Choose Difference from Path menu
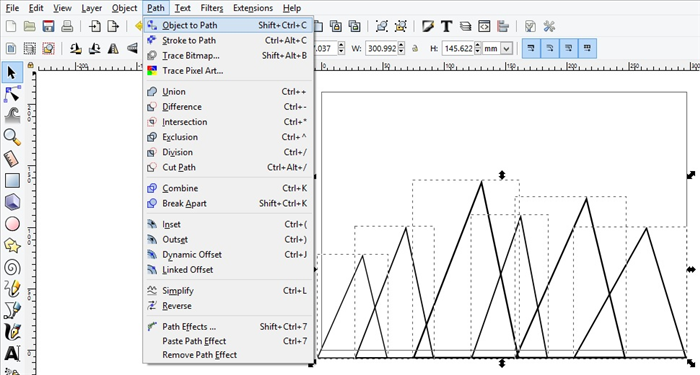Image resolution: width=700 pixels, height=375 pixels. point(229,107)
